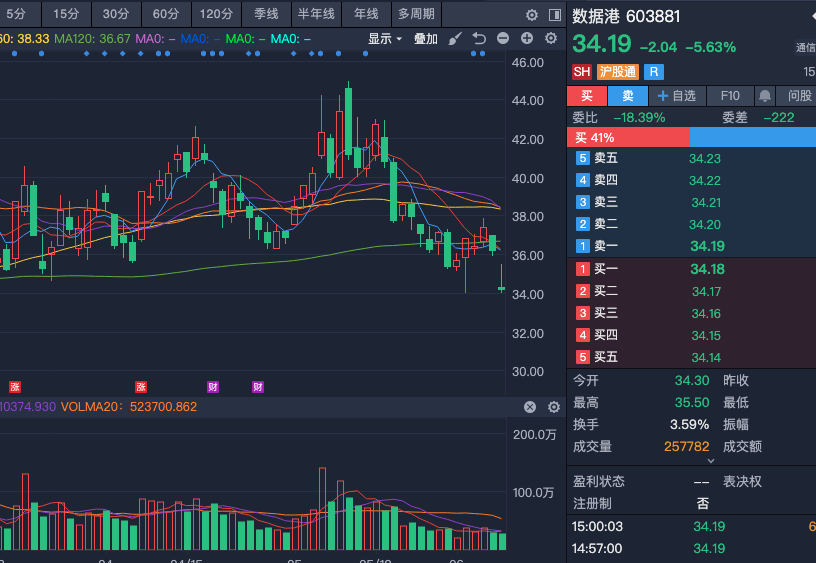Click the 14:57:00 trade tick row
Image resolution: width=816 pixels, height=563 pixels.
point(691,548)
